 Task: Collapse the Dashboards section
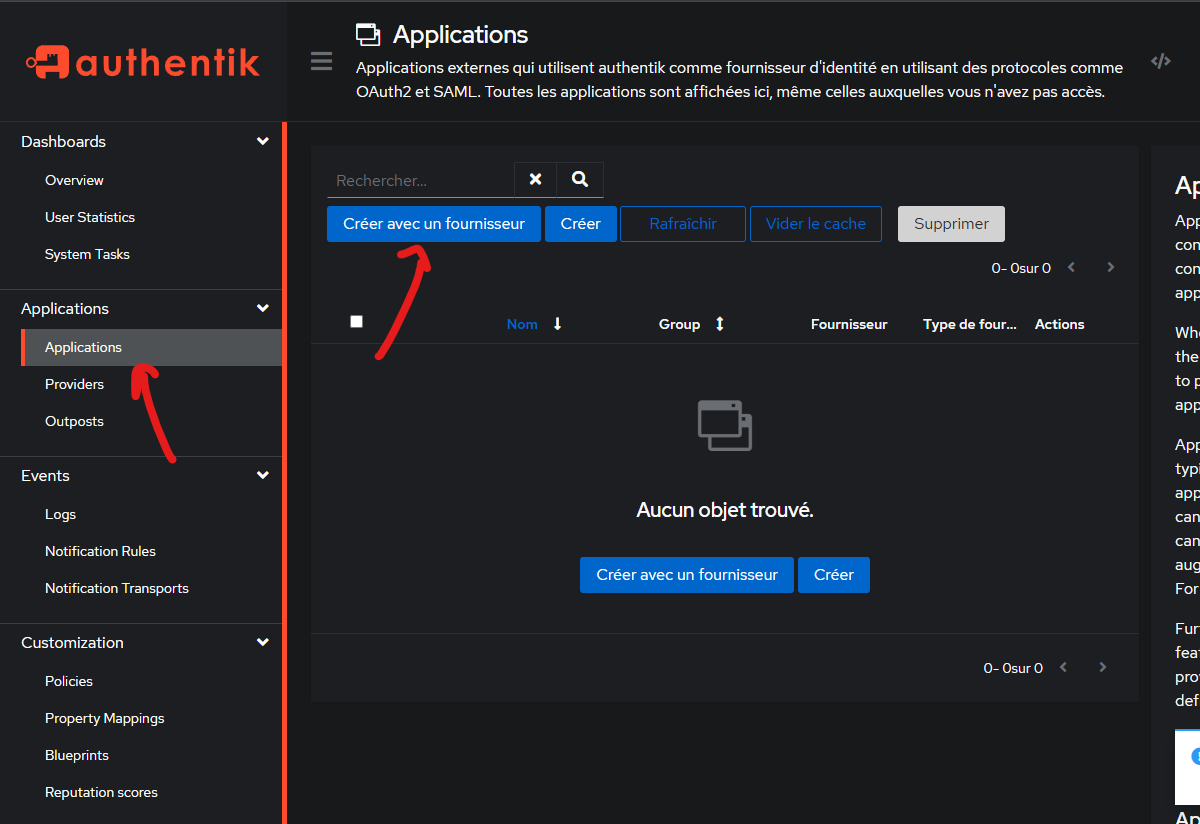pos(262,141)
